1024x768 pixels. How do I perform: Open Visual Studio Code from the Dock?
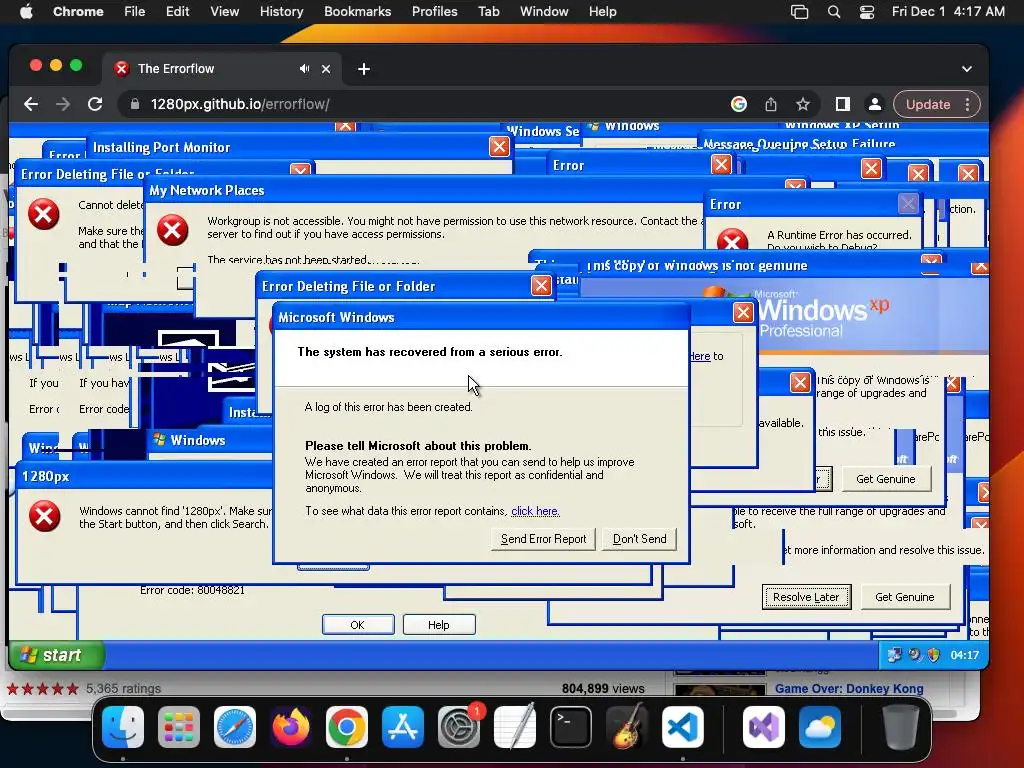pos(683,727)
